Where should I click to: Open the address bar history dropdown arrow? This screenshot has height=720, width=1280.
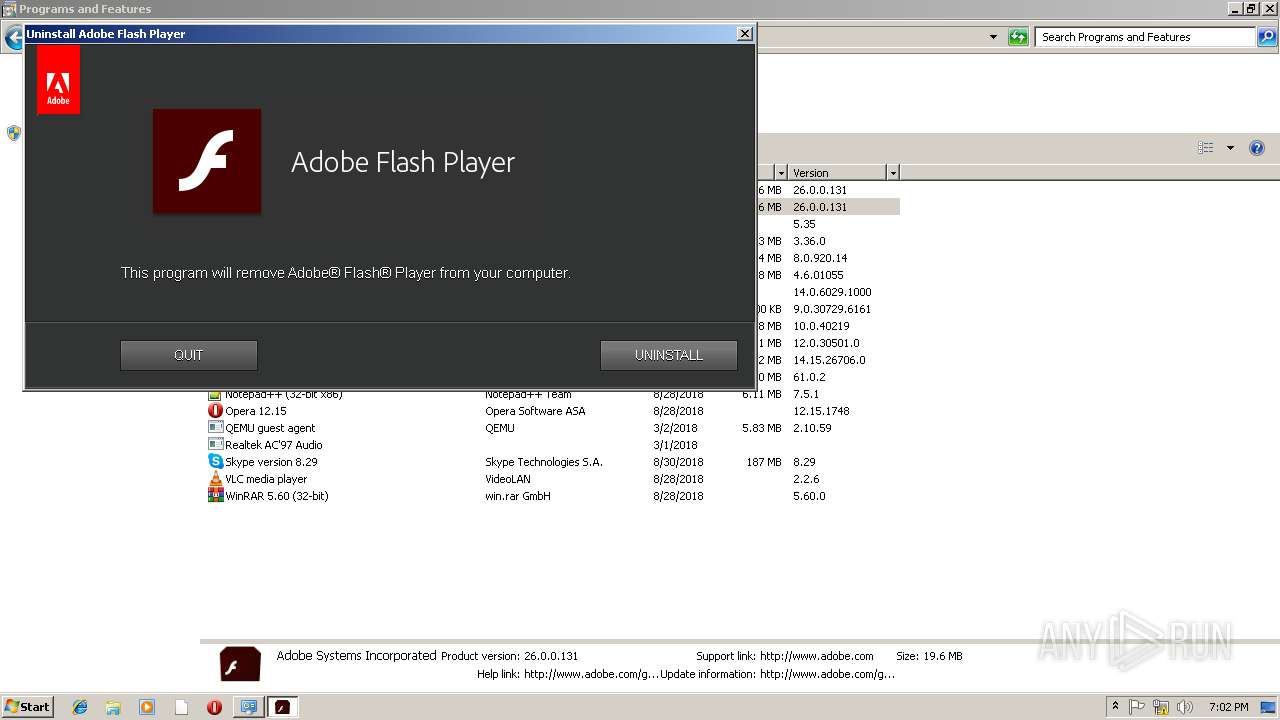pyautogui.click(x=993, y=37)
